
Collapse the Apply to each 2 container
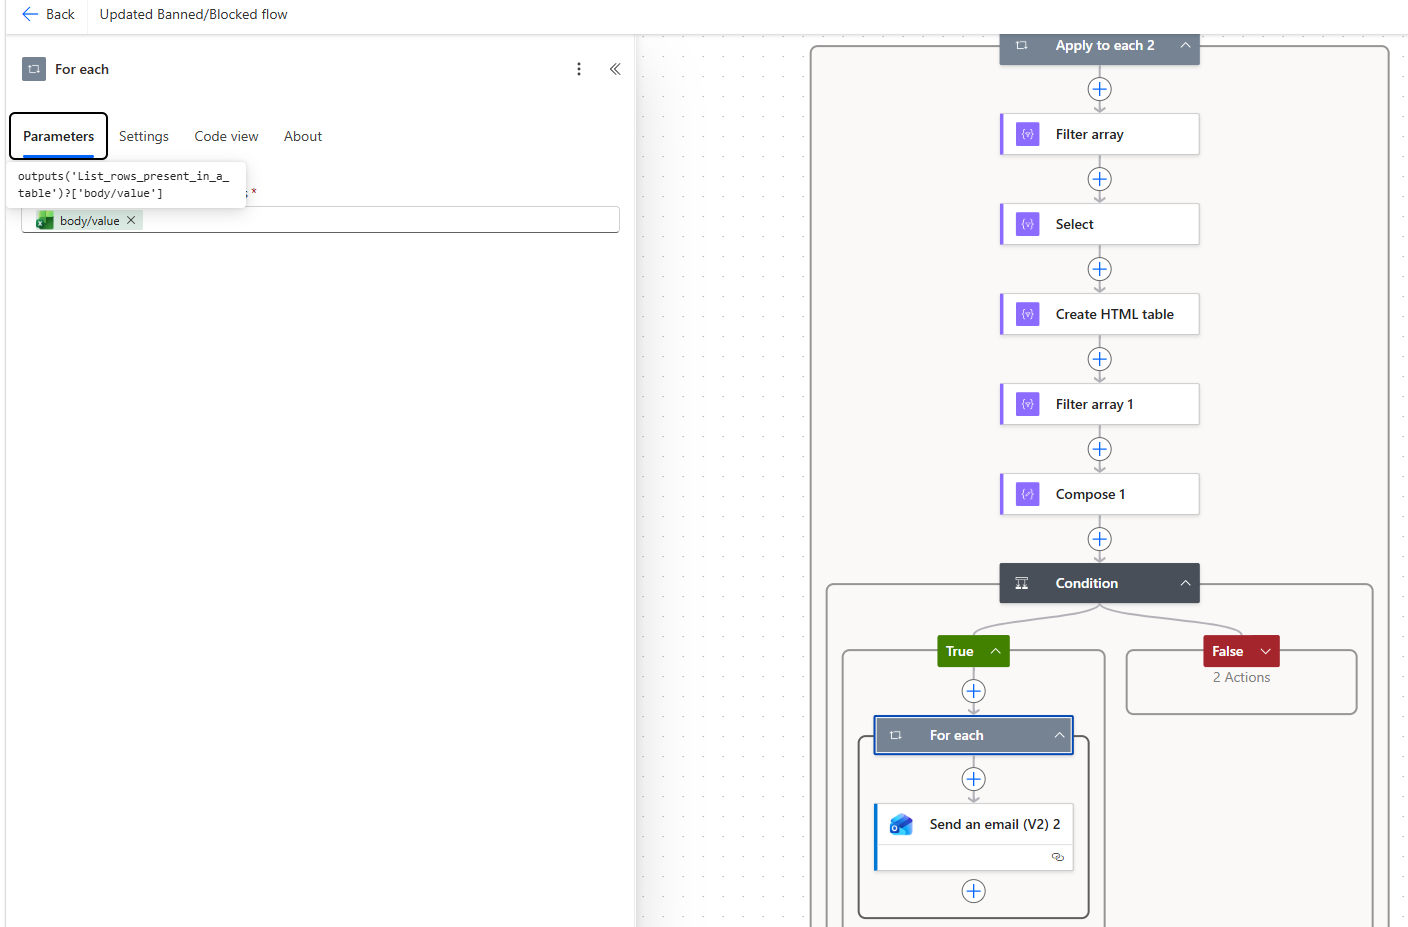1185,45
